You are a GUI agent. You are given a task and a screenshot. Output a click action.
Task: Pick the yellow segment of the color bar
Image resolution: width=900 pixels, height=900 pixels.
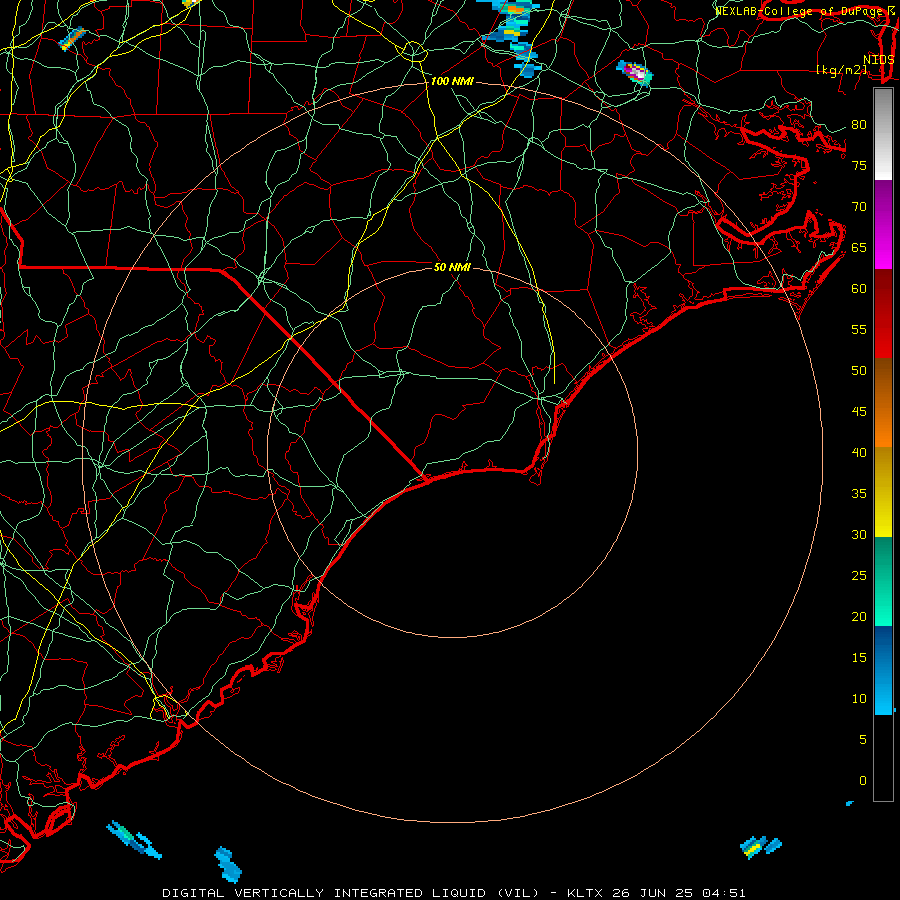(883, 492)
